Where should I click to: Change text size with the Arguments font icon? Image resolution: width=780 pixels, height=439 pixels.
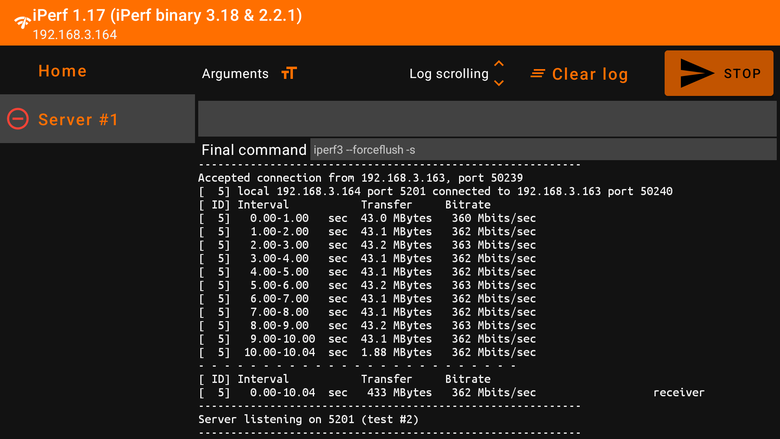(289, 74)
